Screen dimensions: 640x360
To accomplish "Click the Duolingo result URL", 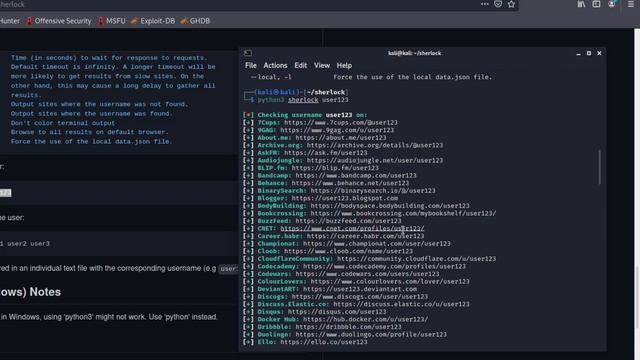I will tap(371, 334).
